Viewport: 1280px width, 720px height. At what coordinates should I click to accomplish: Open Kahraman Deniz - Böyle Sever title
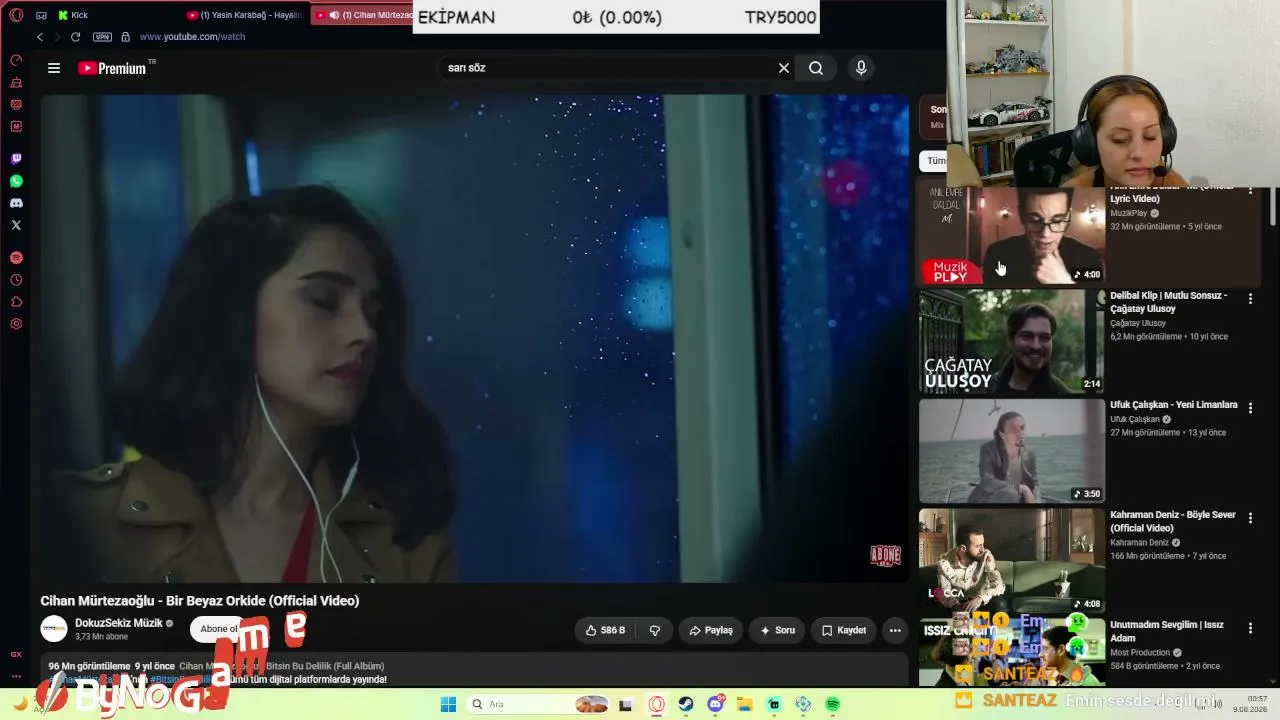pos(1173,521)
